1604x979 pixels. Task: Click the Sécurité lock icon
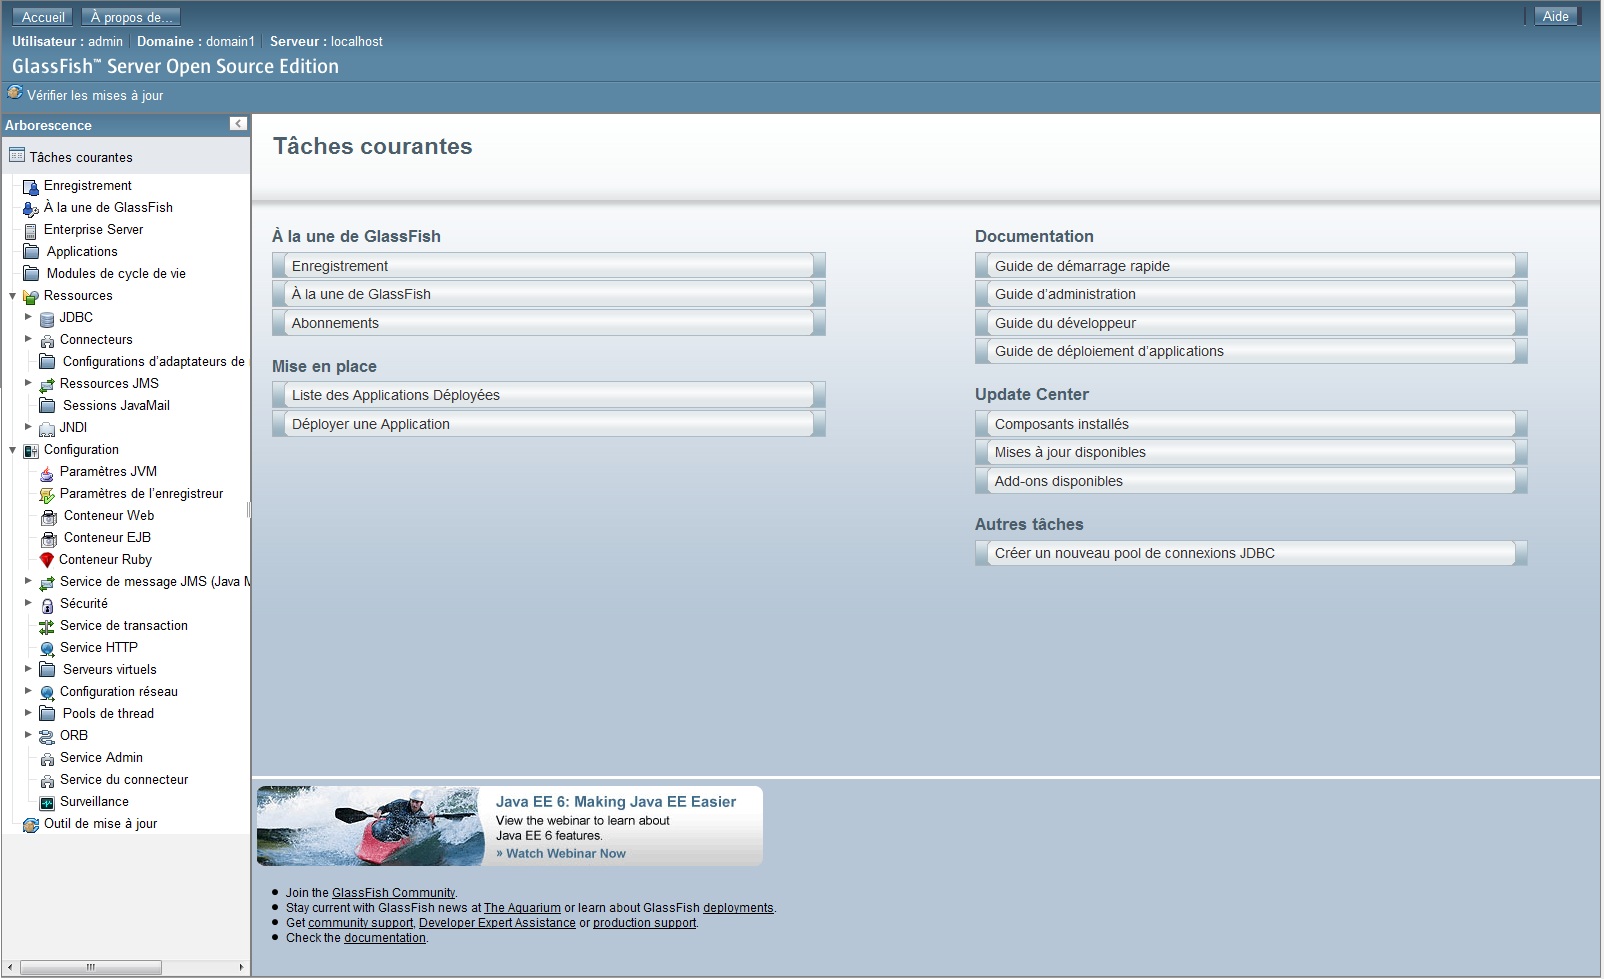tap(47, 604)
